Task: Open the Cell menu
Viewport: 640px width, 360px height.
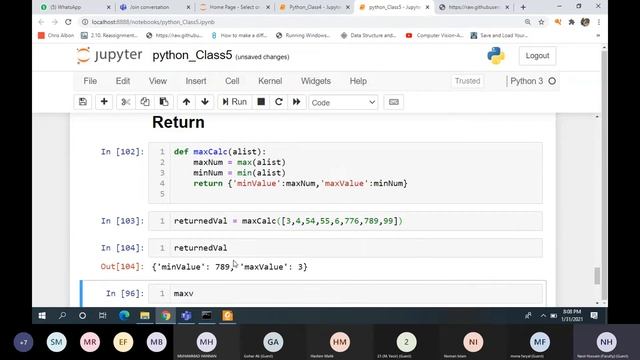Action: 232,81
